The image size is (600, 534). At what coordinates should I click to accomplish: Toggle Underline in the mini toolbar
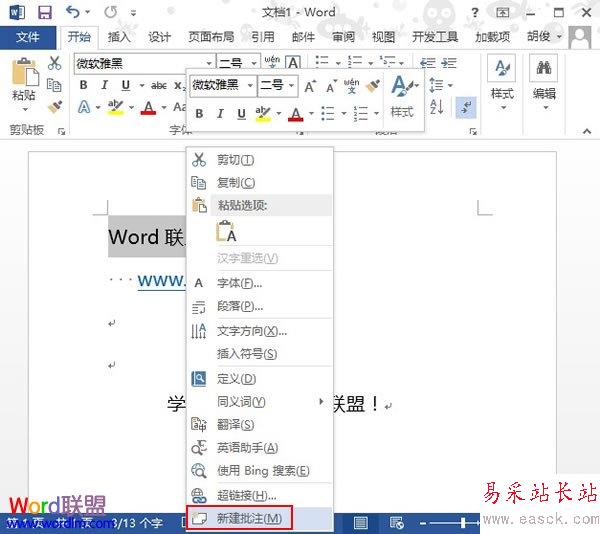pyautogui.click(x=241, y=114)
